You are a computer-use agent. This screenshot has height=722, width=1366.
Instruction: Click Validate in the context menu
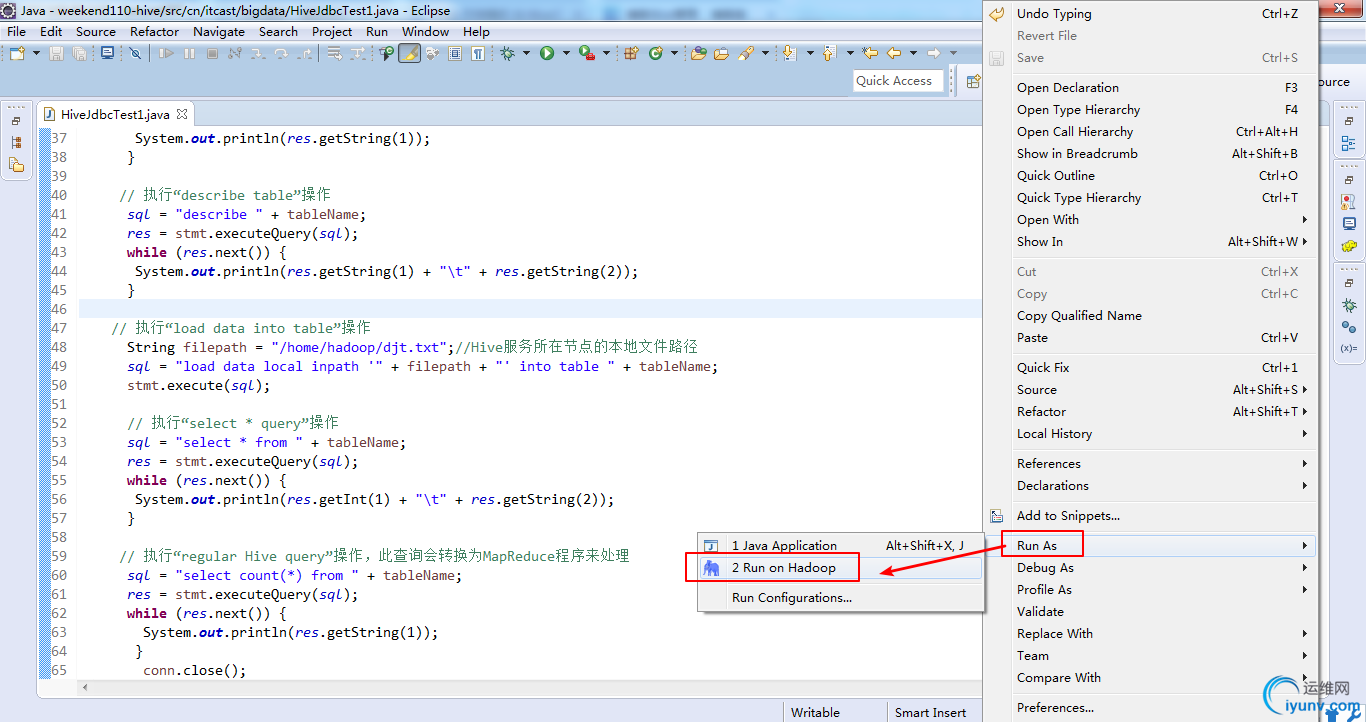pos(1150,612)
